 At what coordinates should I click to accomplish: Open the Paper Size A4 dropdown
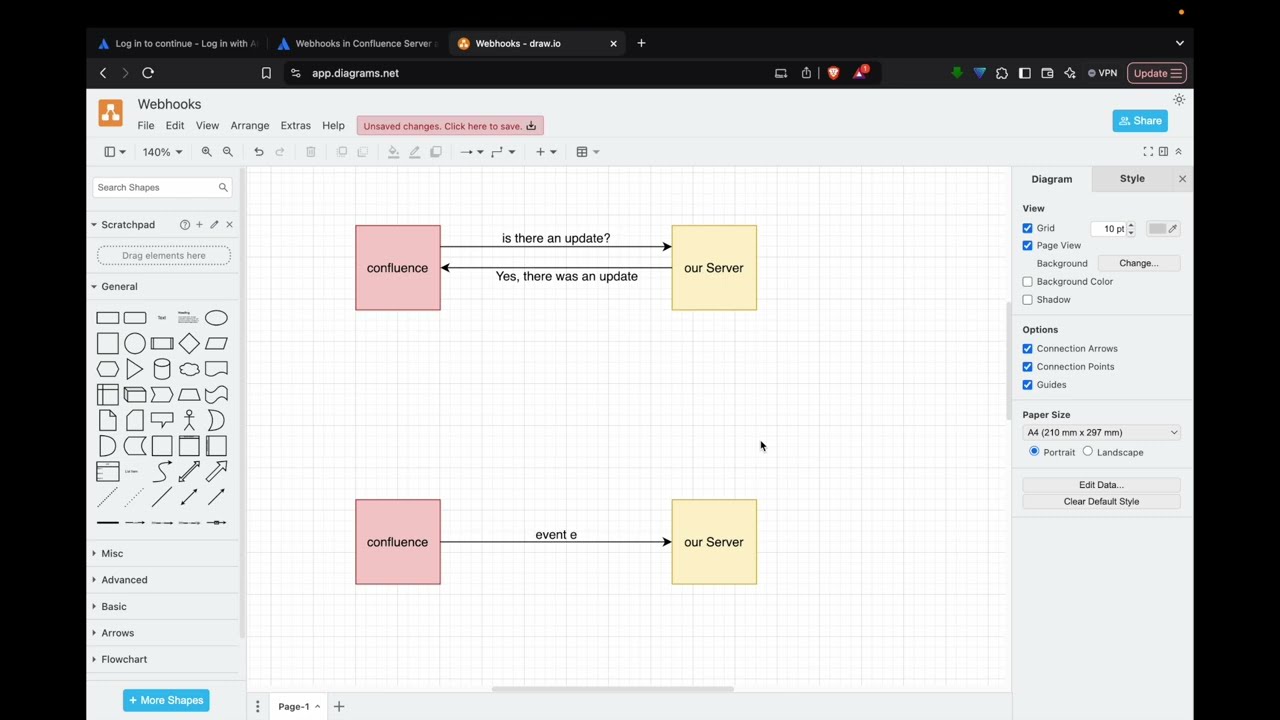[1101, 433]
